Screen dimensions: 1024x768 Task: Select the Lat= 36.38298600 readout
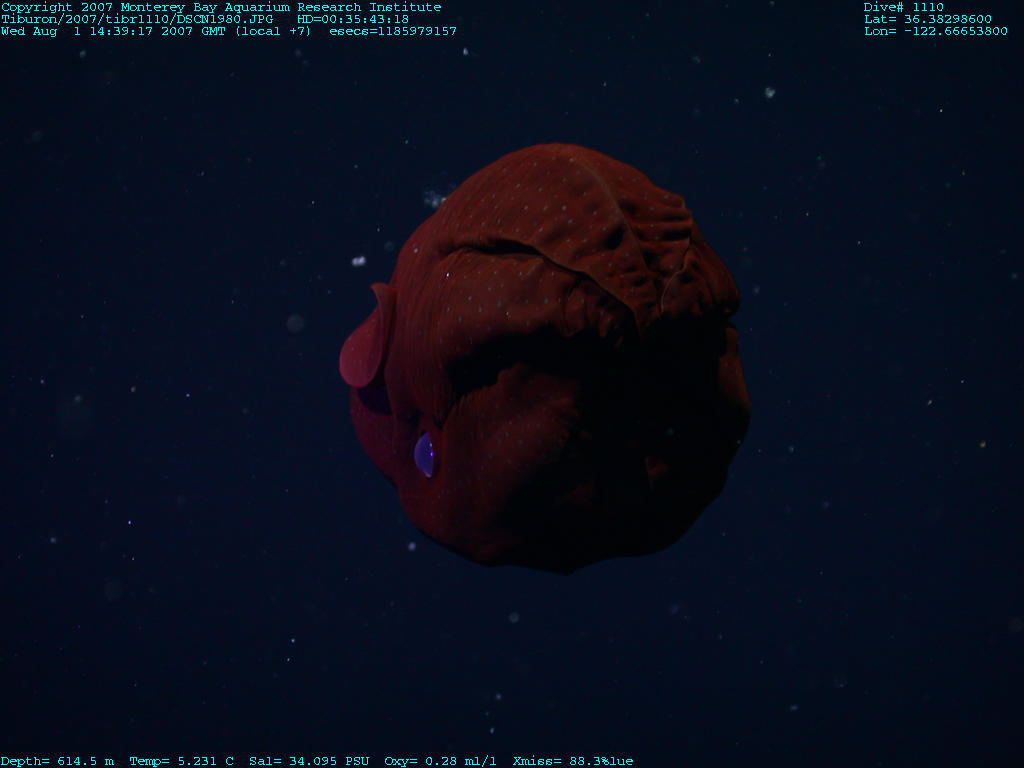pos(927,19)
